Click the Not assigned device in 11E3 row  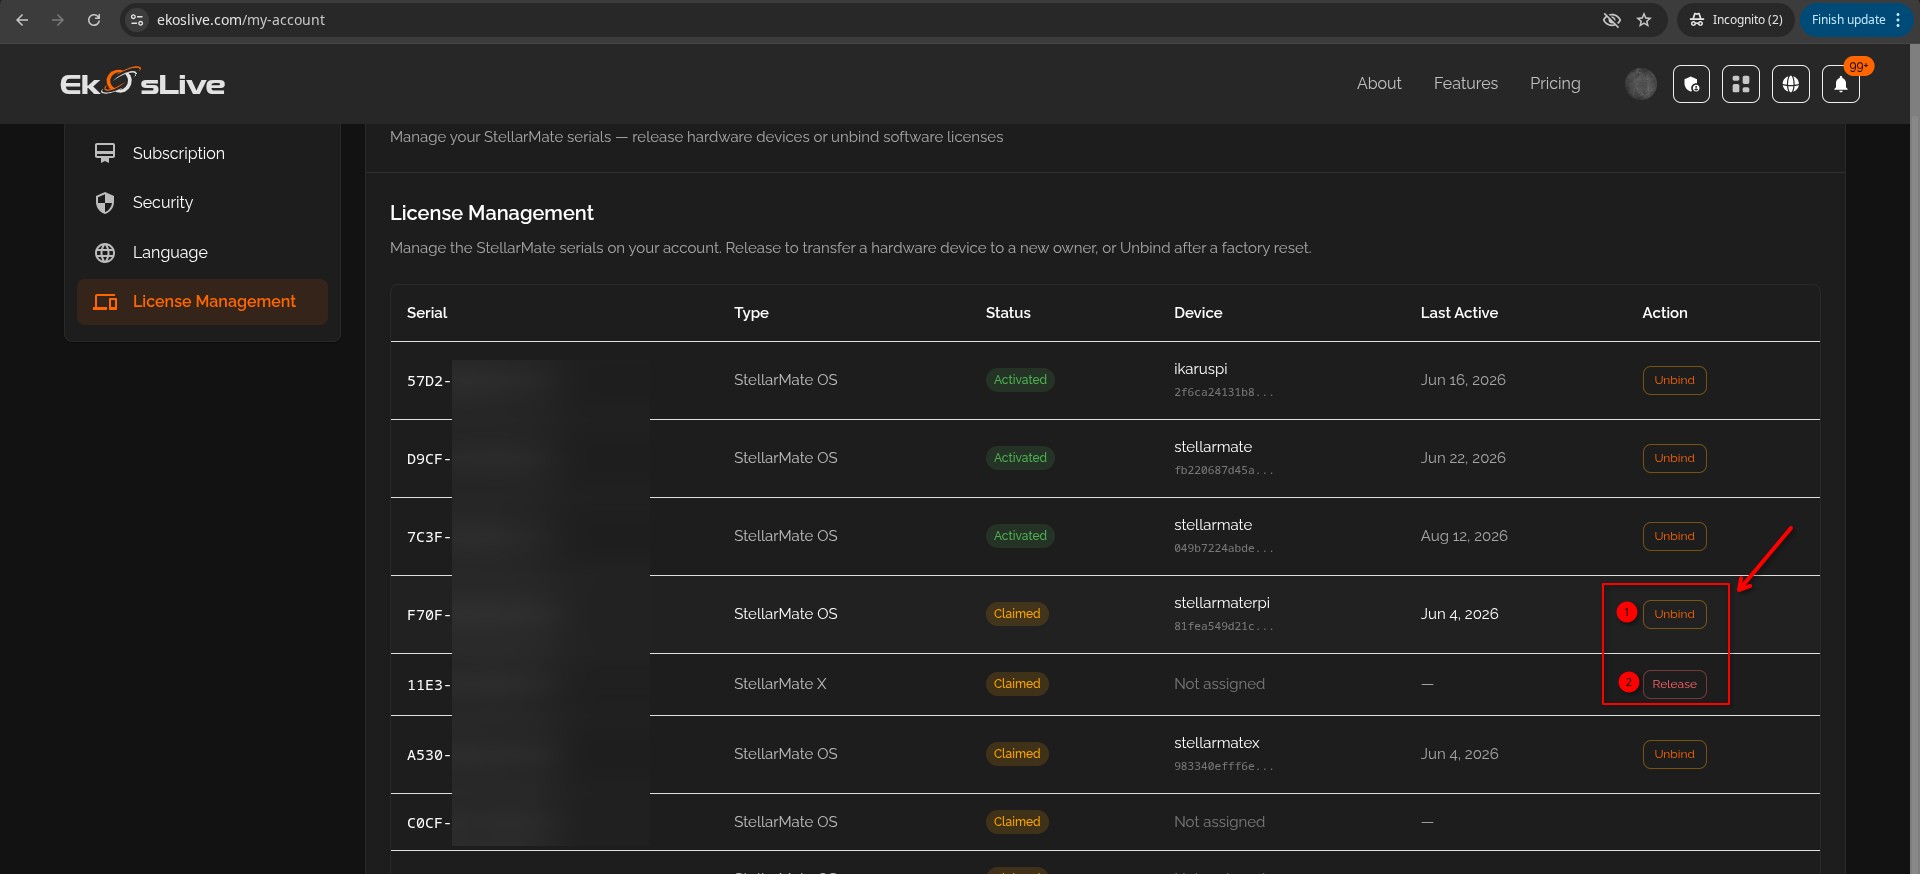(x=1219, y=684)
